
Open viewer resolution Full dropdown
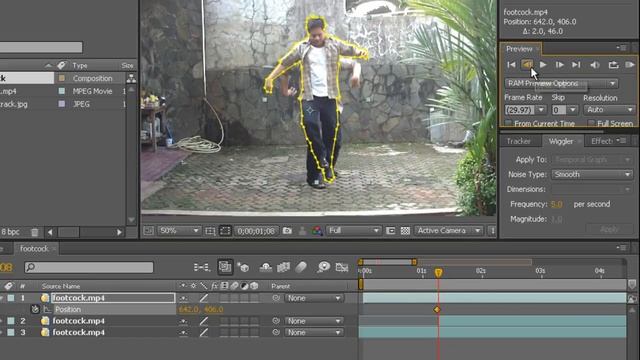[353, 231]
